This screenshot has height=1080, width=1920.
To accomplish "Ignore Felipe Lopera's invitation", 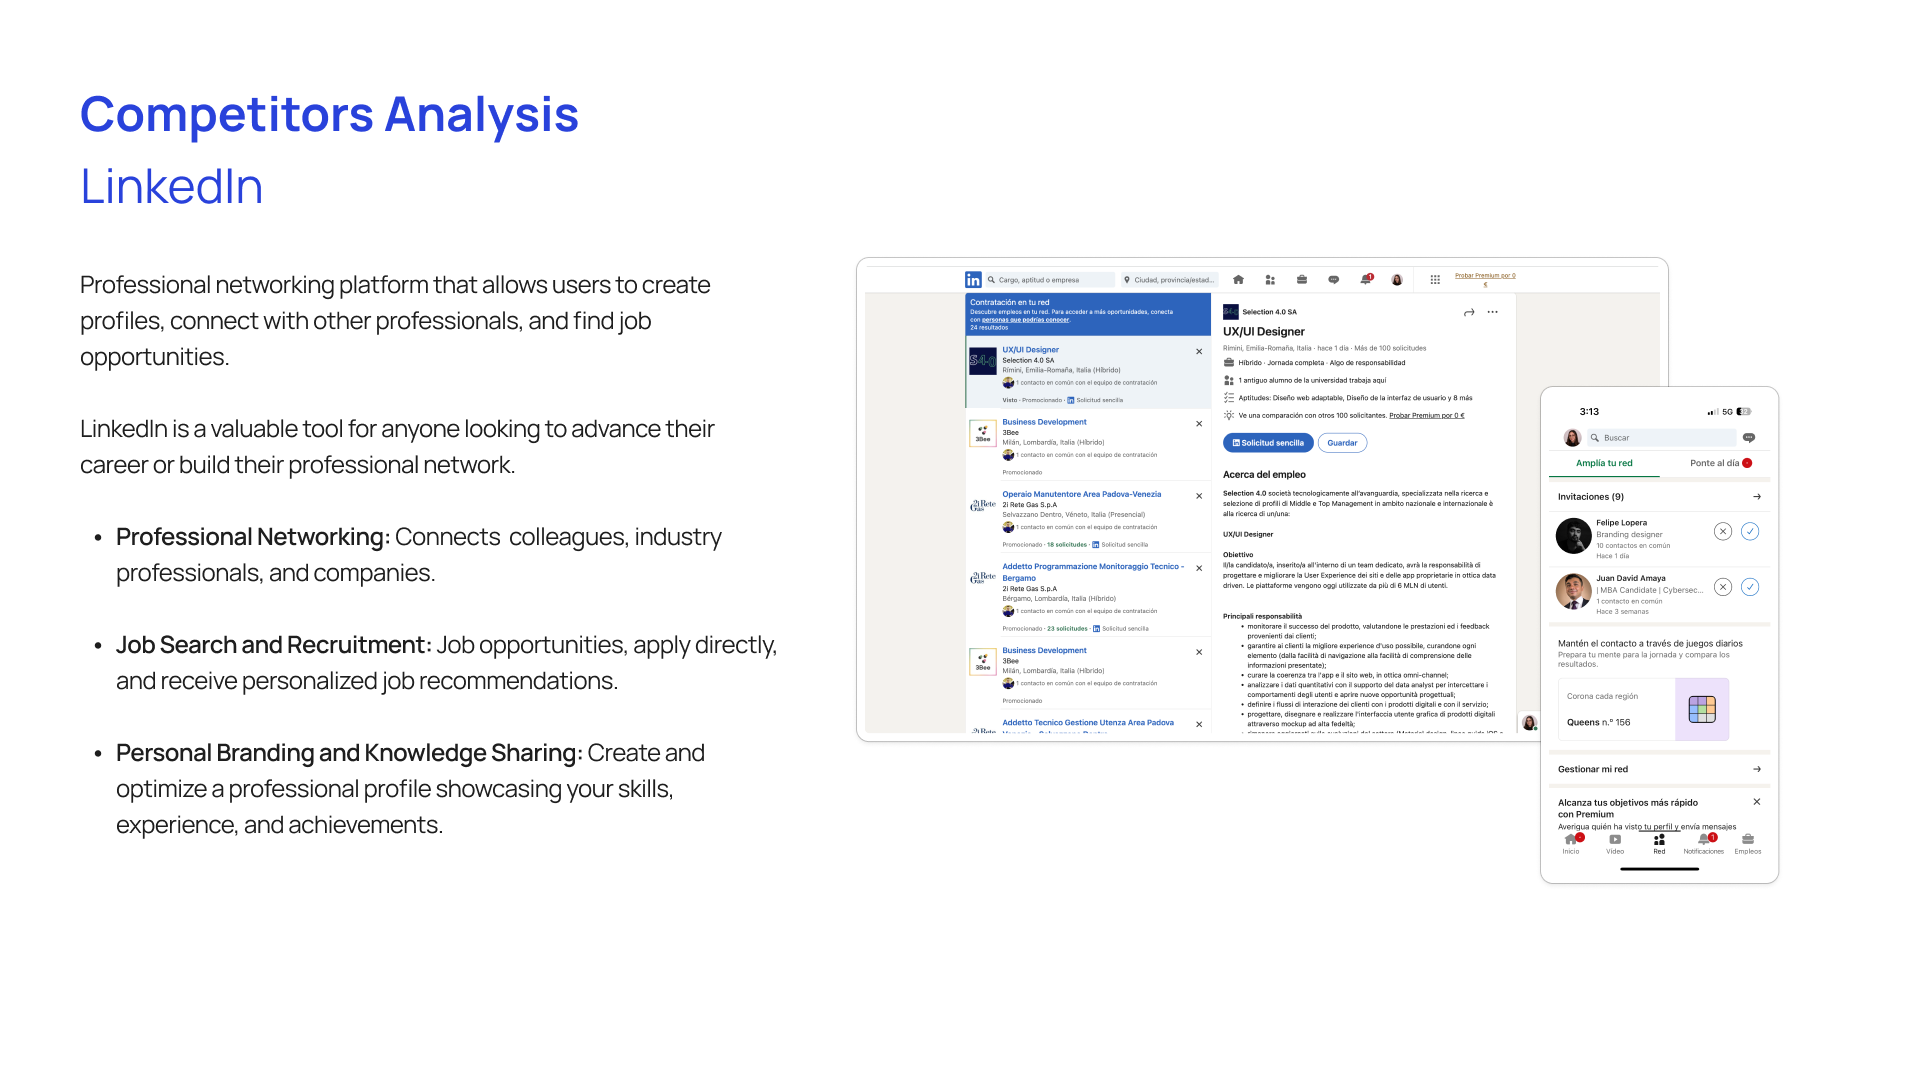I will click(1722, 532).
